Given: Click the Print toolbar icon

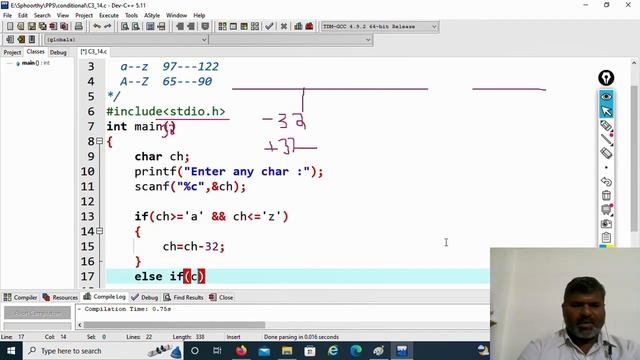Looking at the screenshot, I should coord(79,27).
